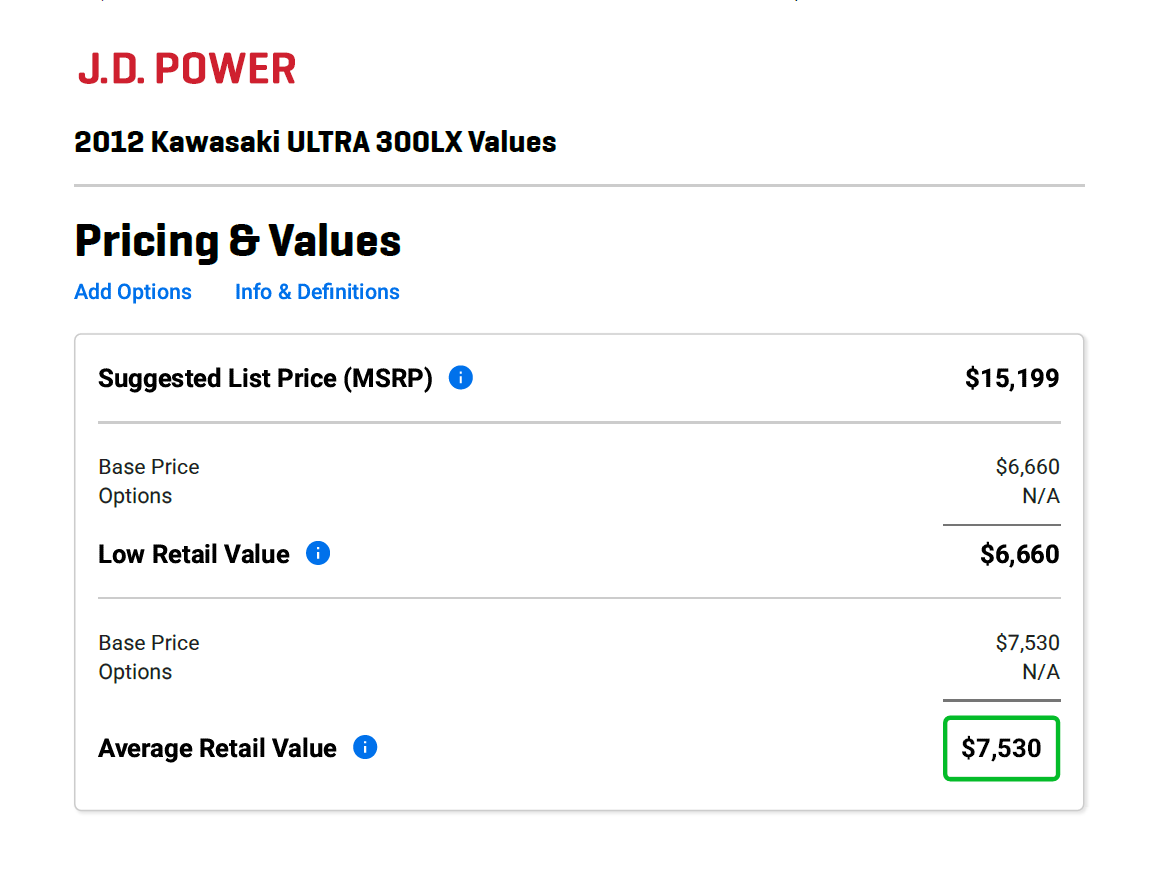Click Options label above Average Retail Value
Image resolution: width=1158 pixels, height=869 pixels.
click(135, 672)
